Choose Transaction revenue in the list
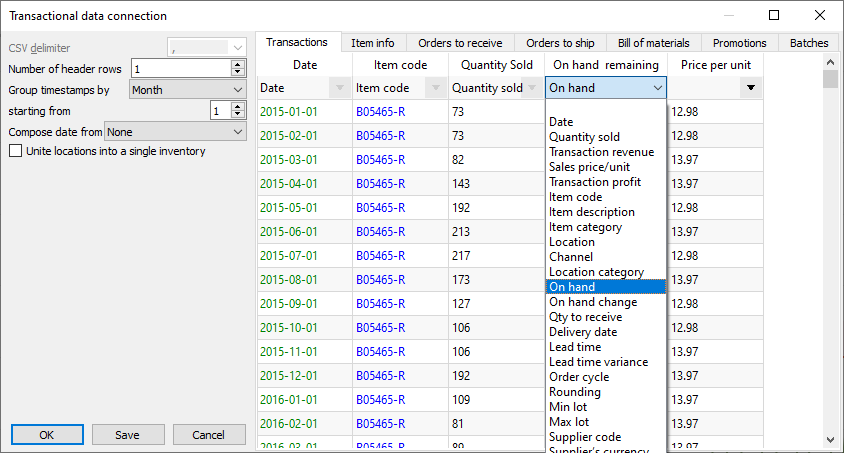Image resolution: width=844 pixels, height=453 pixels. click(601, 152)
